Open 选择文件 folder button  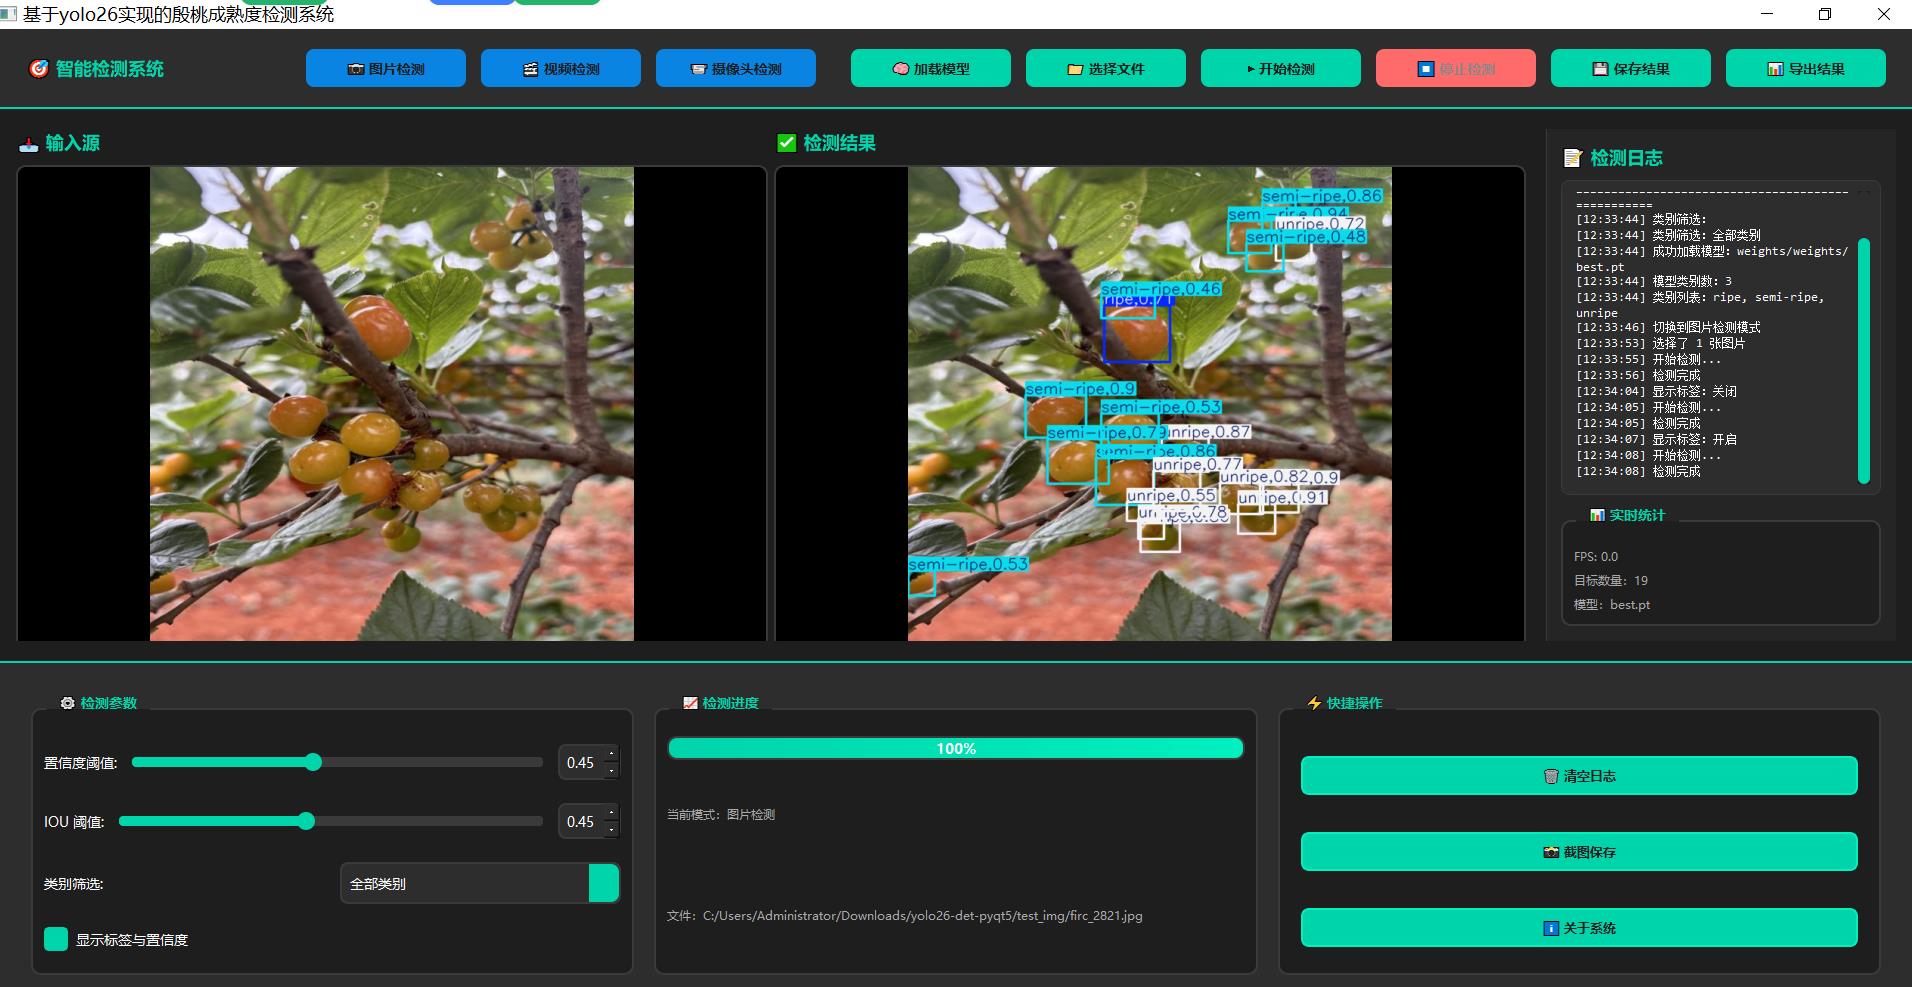[1105, 69]
